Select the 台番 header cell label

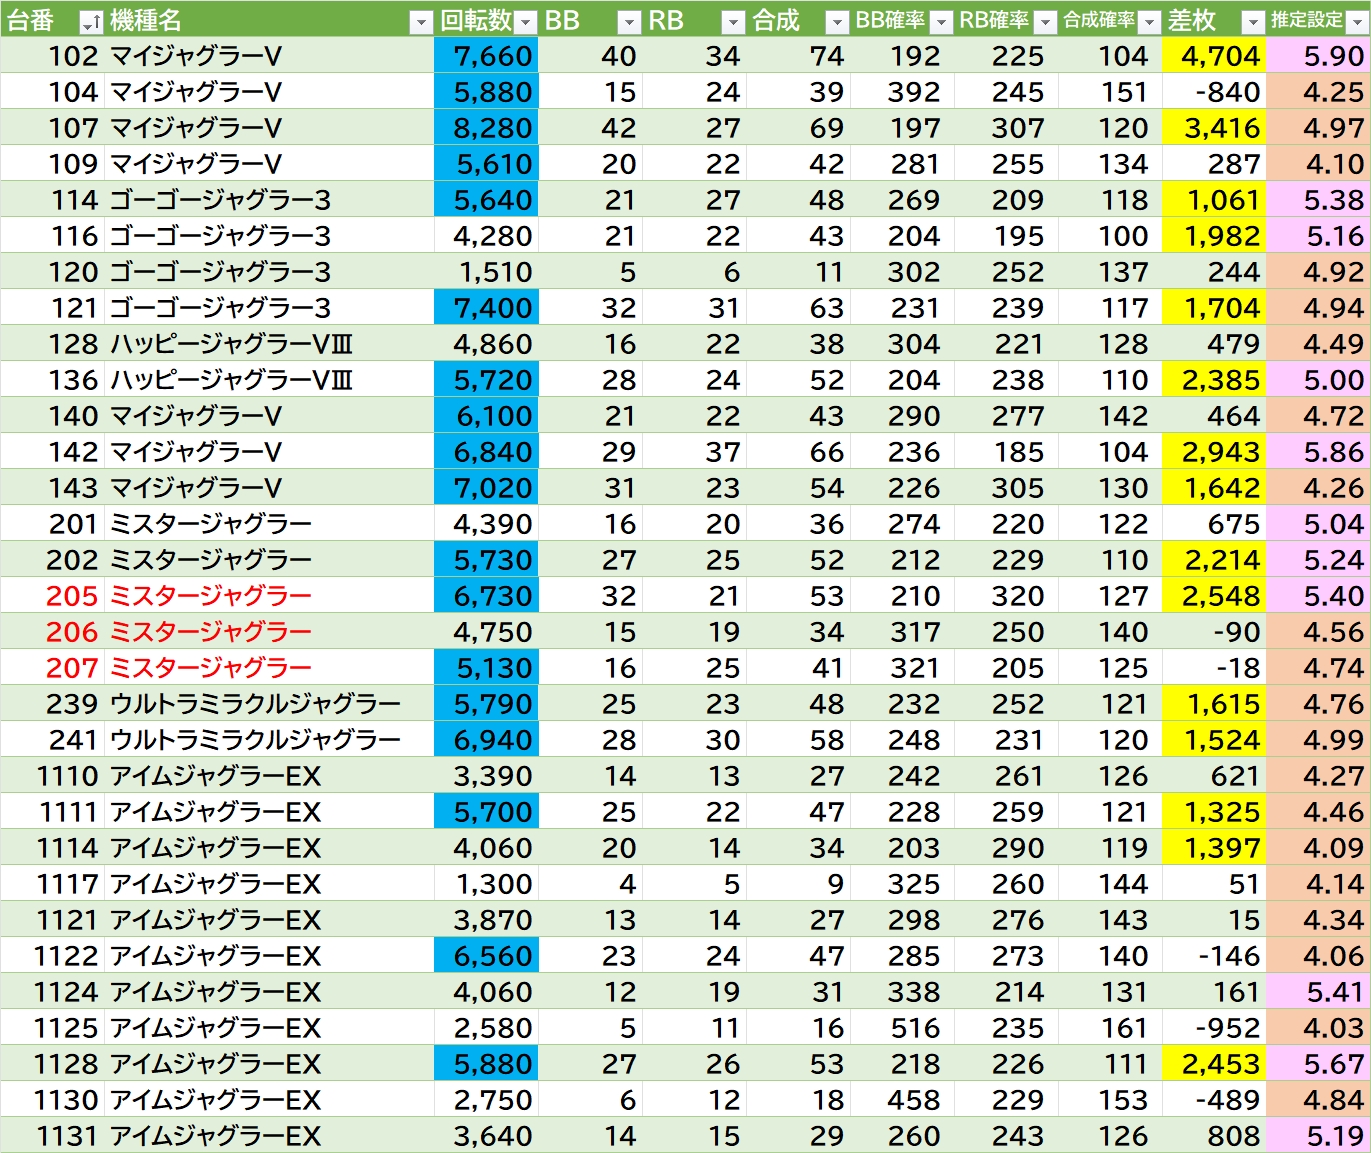coord(30,20)
